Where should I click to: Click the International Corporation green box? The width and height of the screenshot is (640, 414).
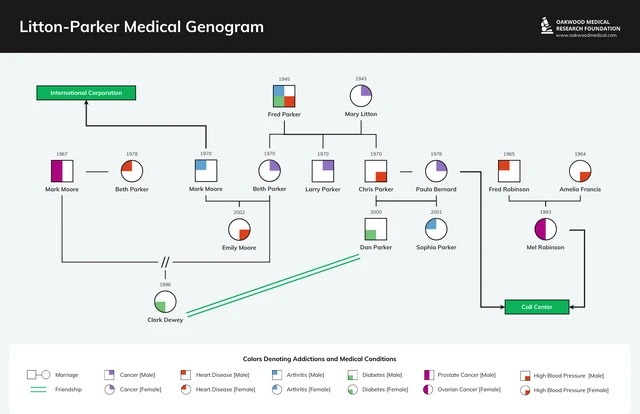[x=86, y=93]
